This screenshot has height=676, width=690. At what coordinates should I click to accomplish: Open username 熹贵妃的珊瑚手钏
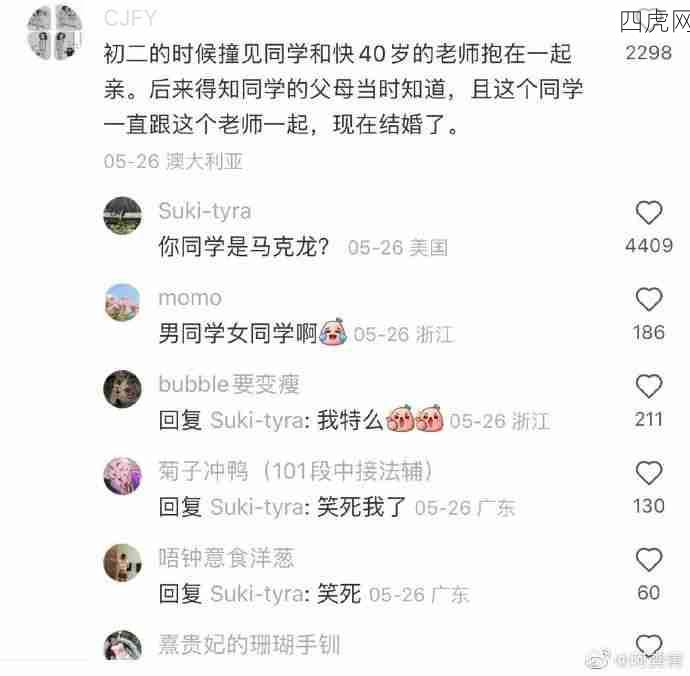pos(250,645)
